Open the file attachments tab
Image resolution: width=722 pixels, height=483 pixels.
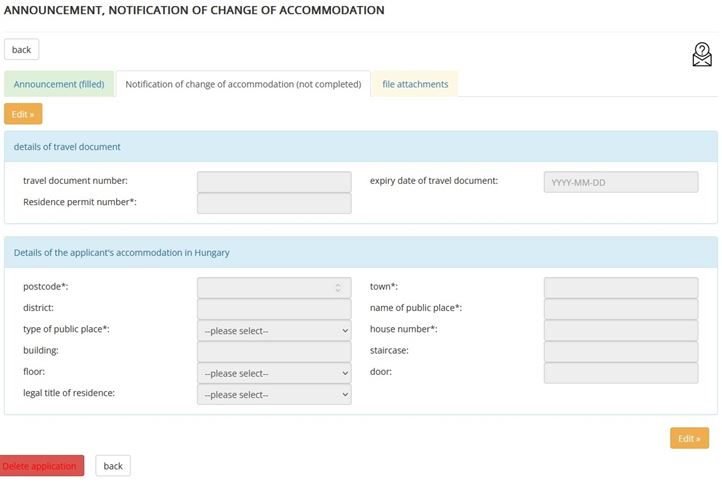(415, 84)
